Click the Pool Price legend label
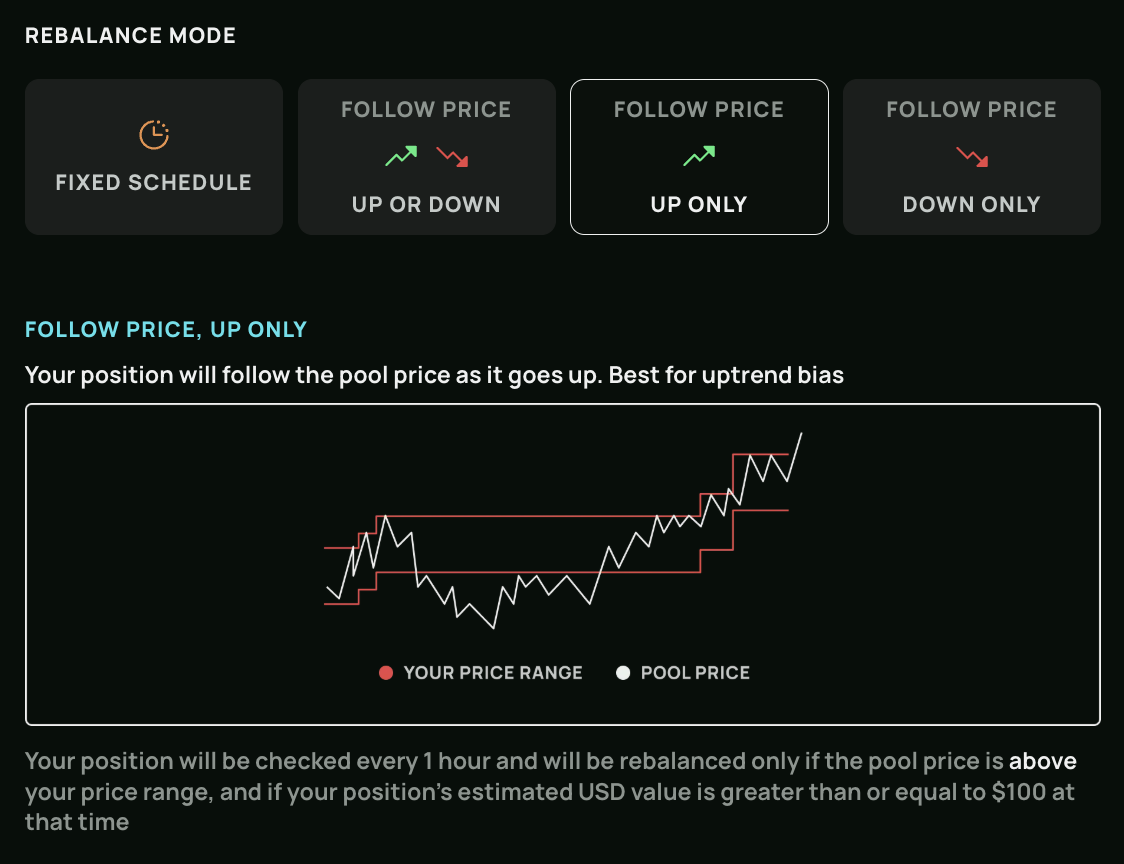 695,673
